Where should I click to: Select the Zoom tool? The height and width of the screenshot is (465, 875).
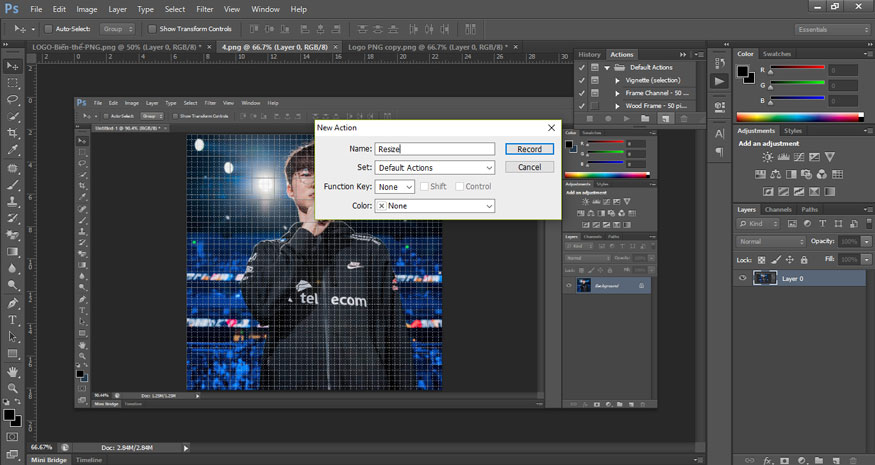pos(12,388)
